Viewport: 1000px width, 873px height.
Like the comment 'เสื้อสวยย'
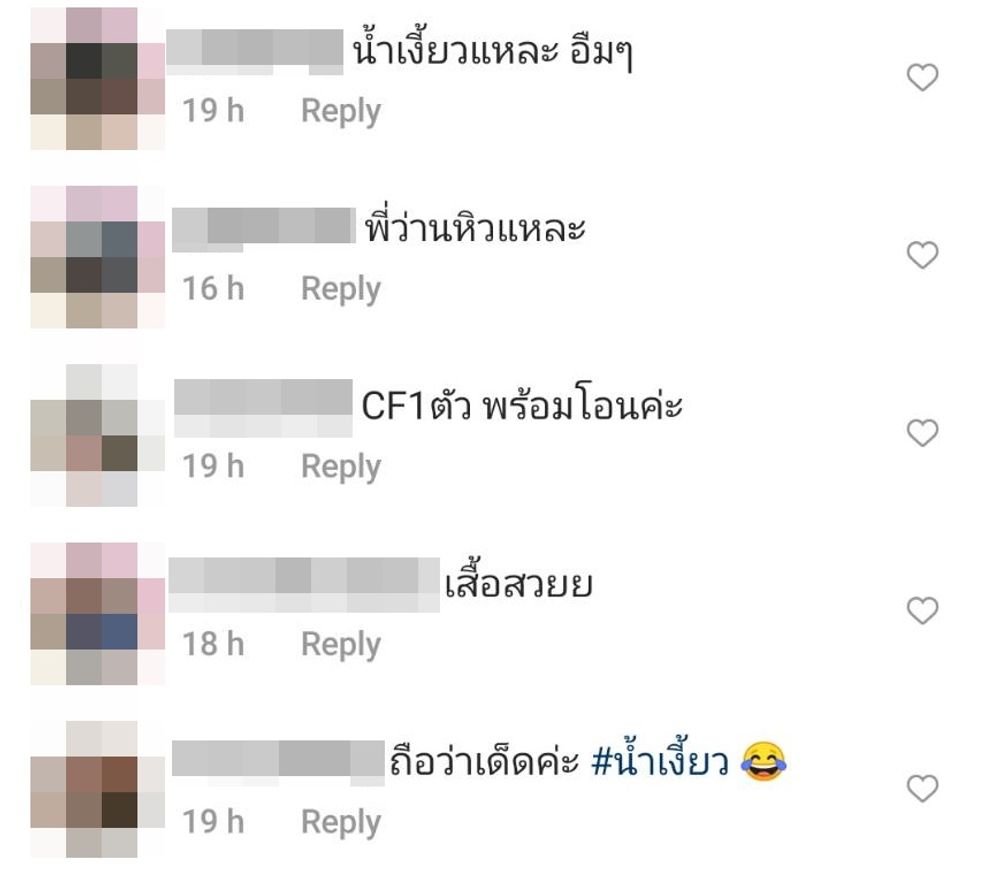[x=922, y=611]
